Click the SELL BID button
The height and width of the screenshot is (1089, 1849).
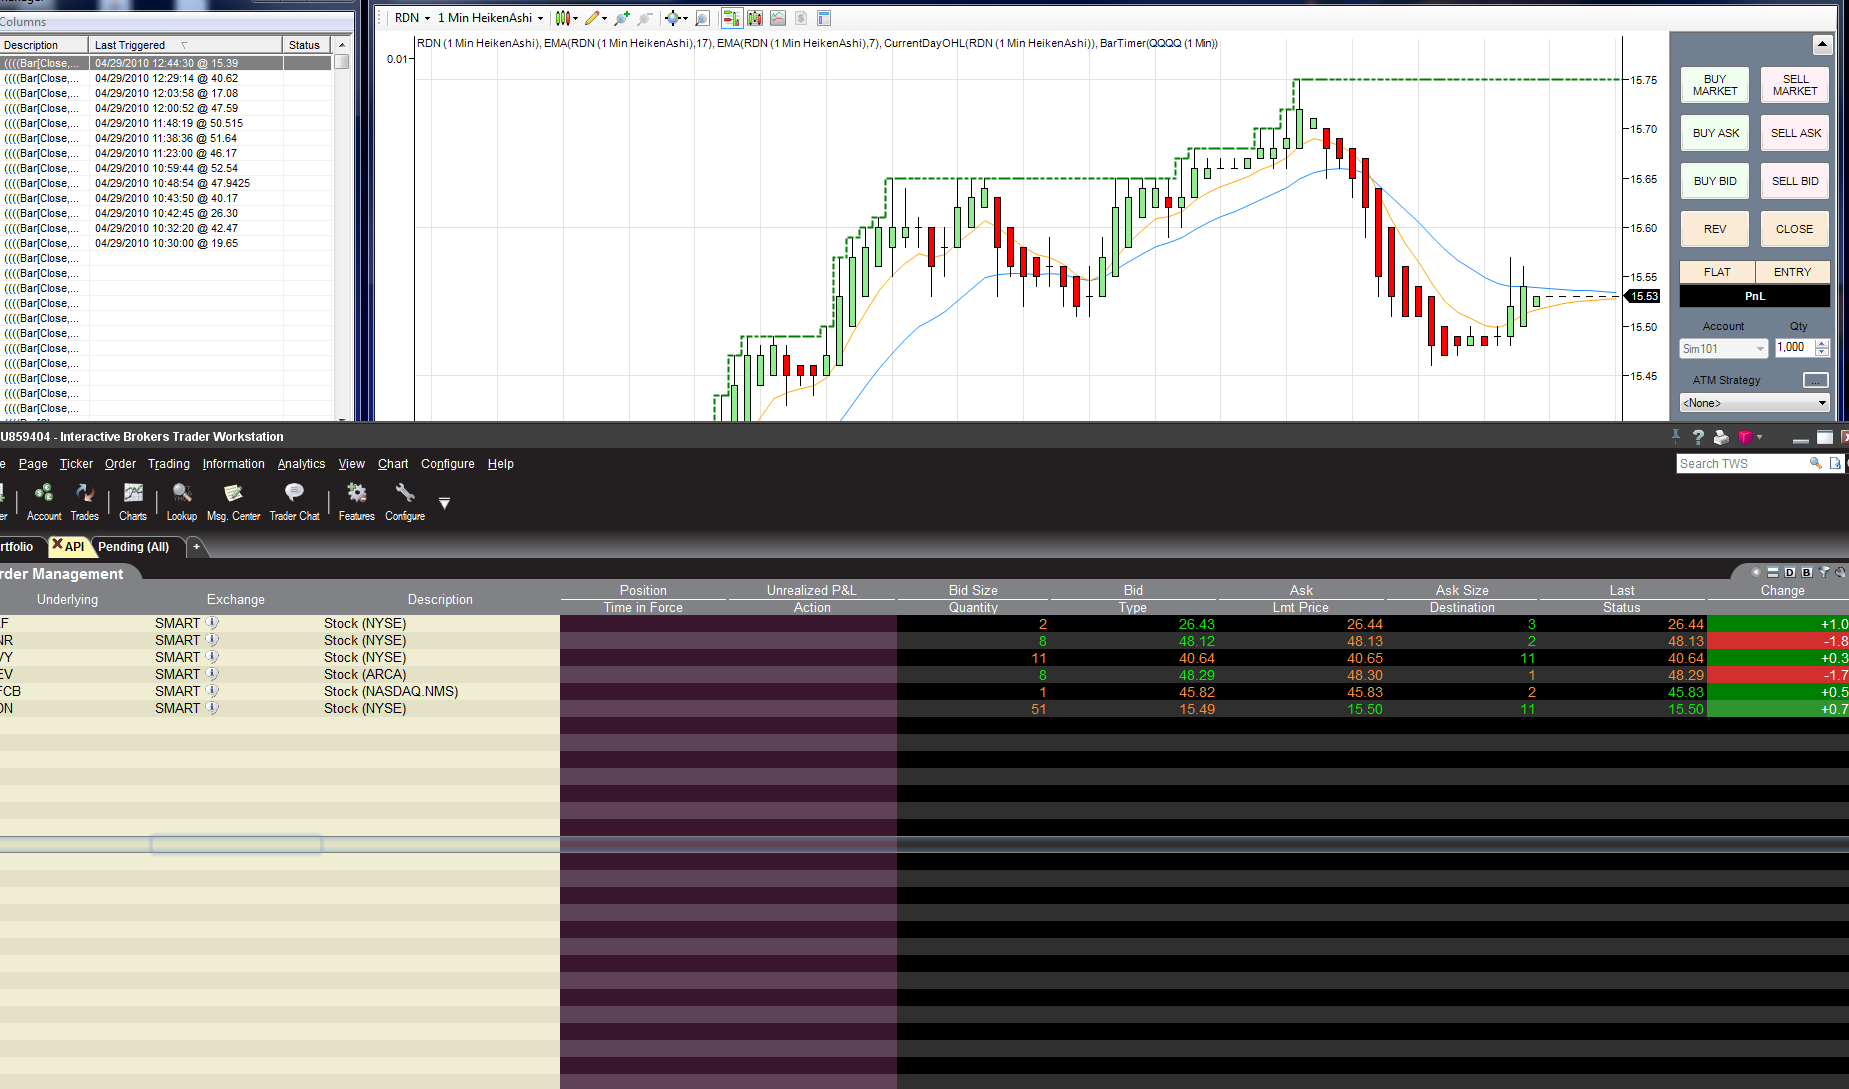point(1795,181)
